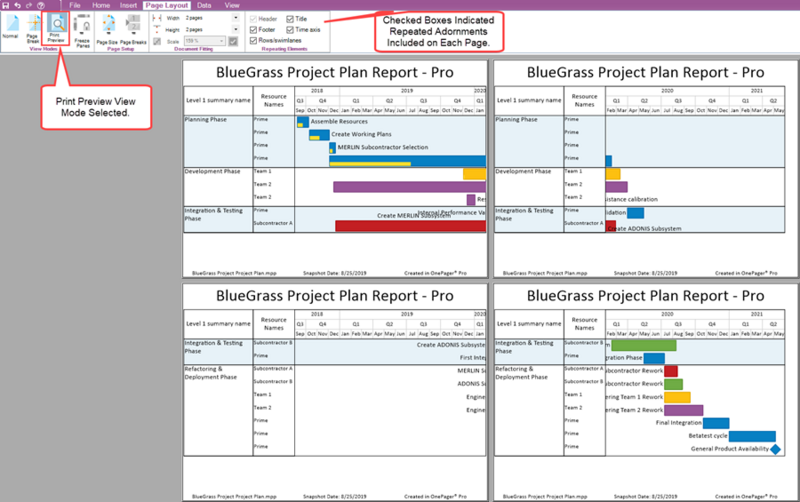Toggle the Rows/swimlanes checkbox
The height and width of the screenshot is (502, 800).
pos(254,40)
